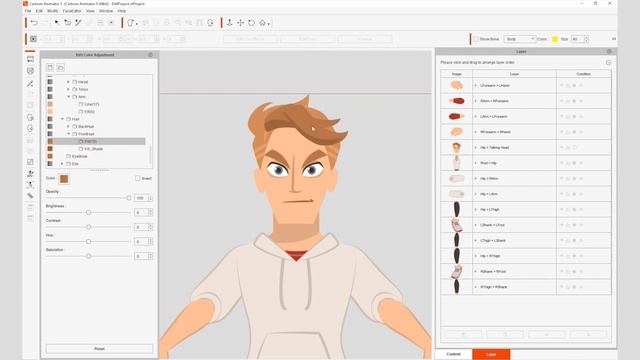This screenshot has height=360, width=640.
Task: Collapse the Arm folder in the tree
Action: [x=69, y=97]
